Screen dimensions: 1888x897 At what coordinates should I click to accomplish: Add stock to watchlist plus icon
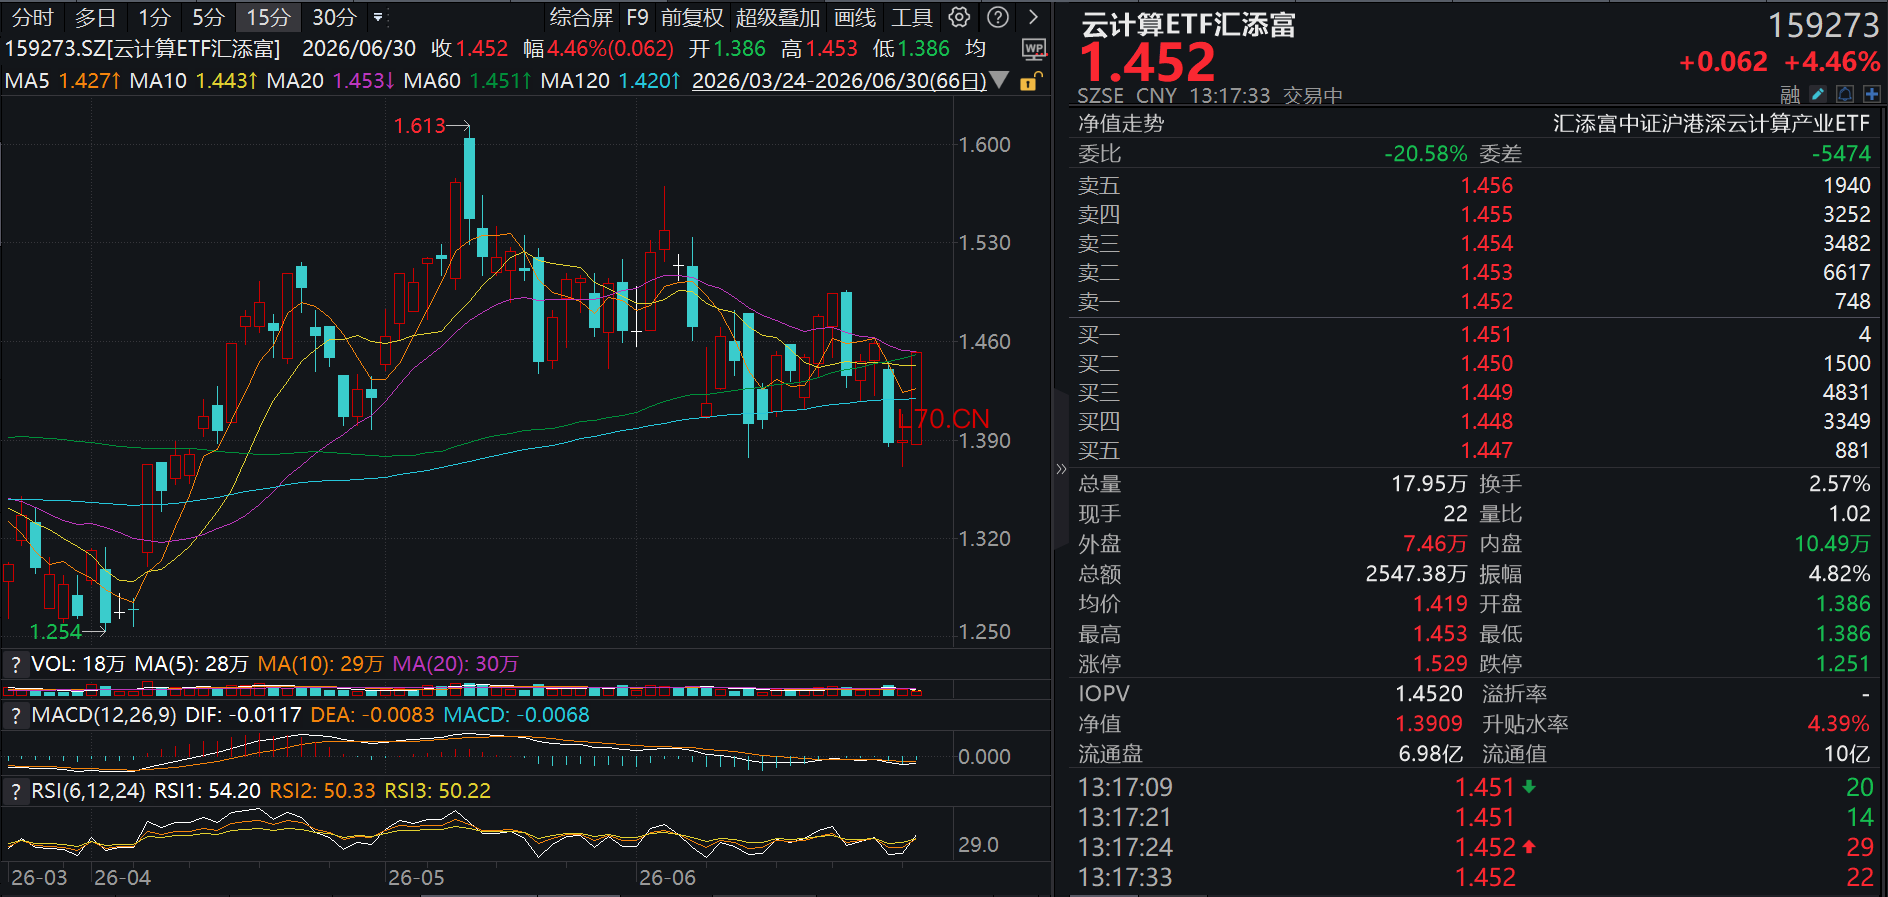pos(1872,94)
